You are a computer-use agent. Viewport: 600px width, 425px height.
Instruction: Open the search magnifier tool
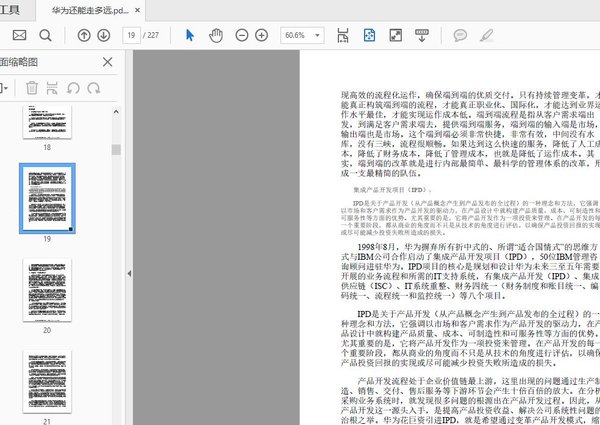47,35
